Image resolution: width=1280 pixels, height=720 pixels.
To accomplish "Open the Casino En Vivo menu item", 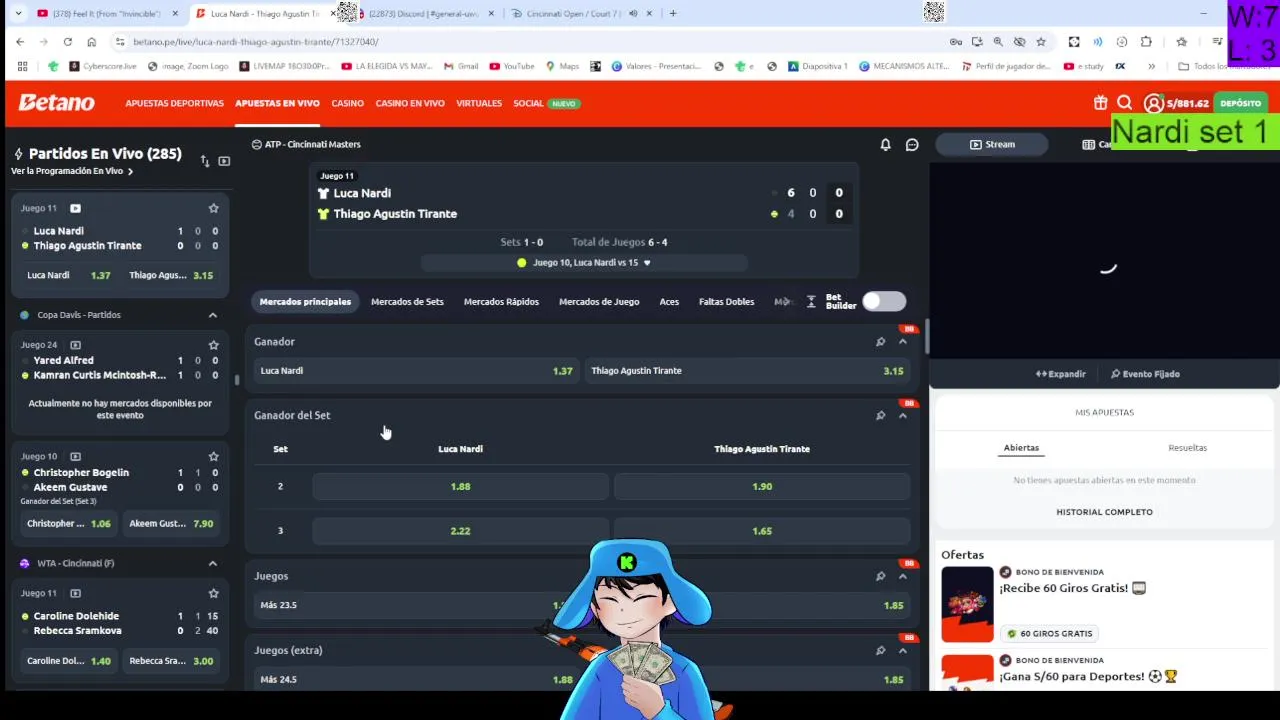I will point(410,103).
